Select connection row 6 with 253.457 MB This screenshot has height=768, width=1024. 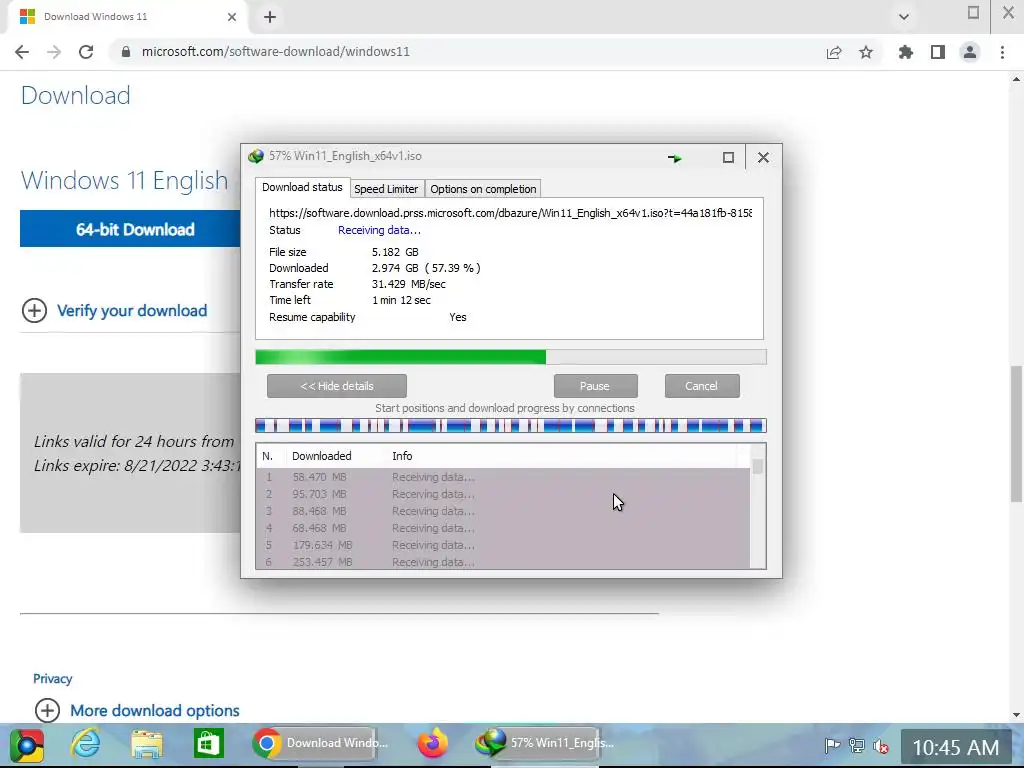502,562
